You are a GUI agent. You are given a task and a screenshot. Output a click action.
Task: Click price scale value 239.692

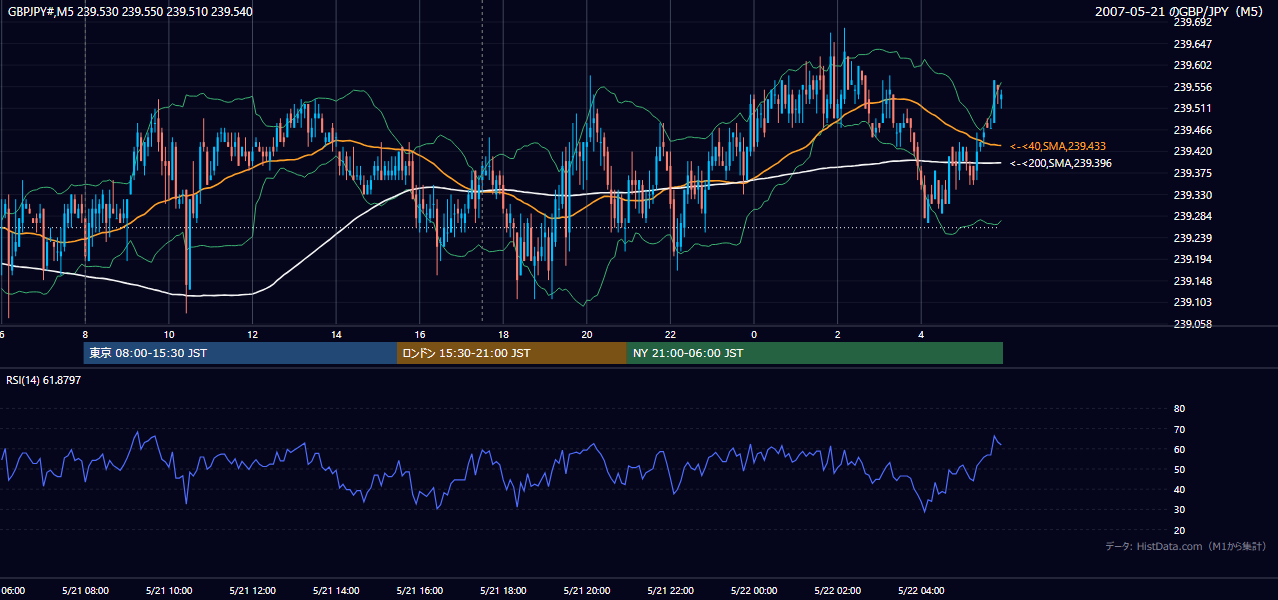point(1192,22)
